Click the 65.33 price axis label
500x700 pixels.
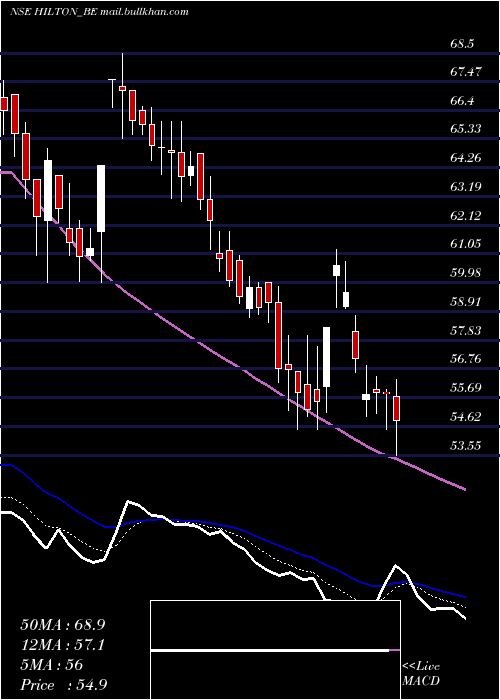[466, 129]
